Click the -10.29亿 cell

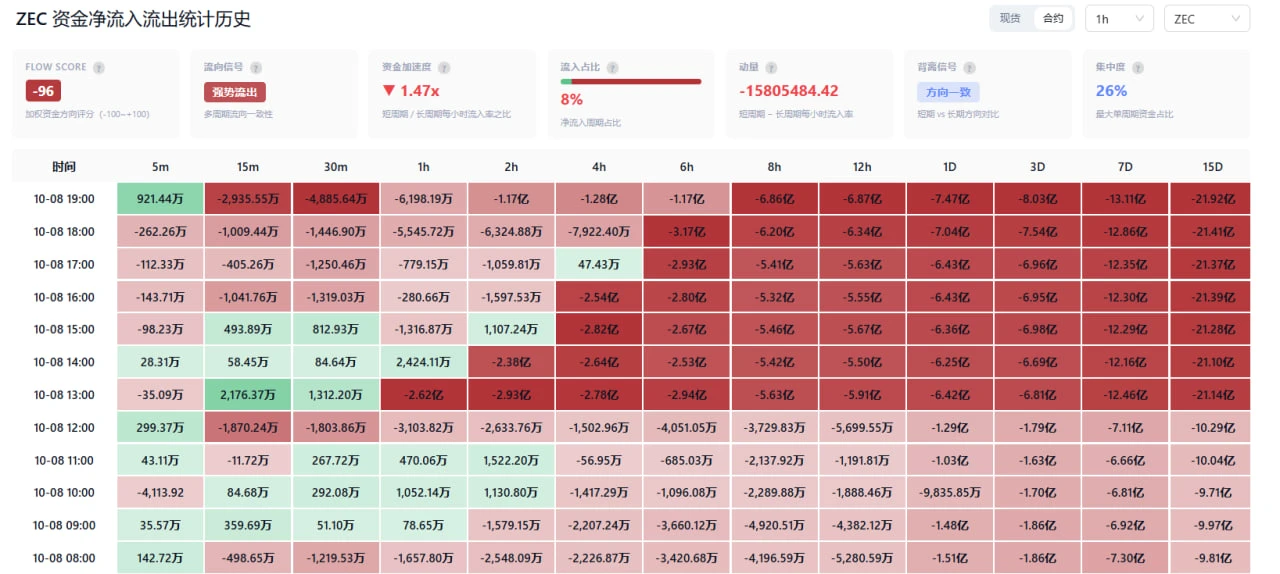pos(1211,427)
